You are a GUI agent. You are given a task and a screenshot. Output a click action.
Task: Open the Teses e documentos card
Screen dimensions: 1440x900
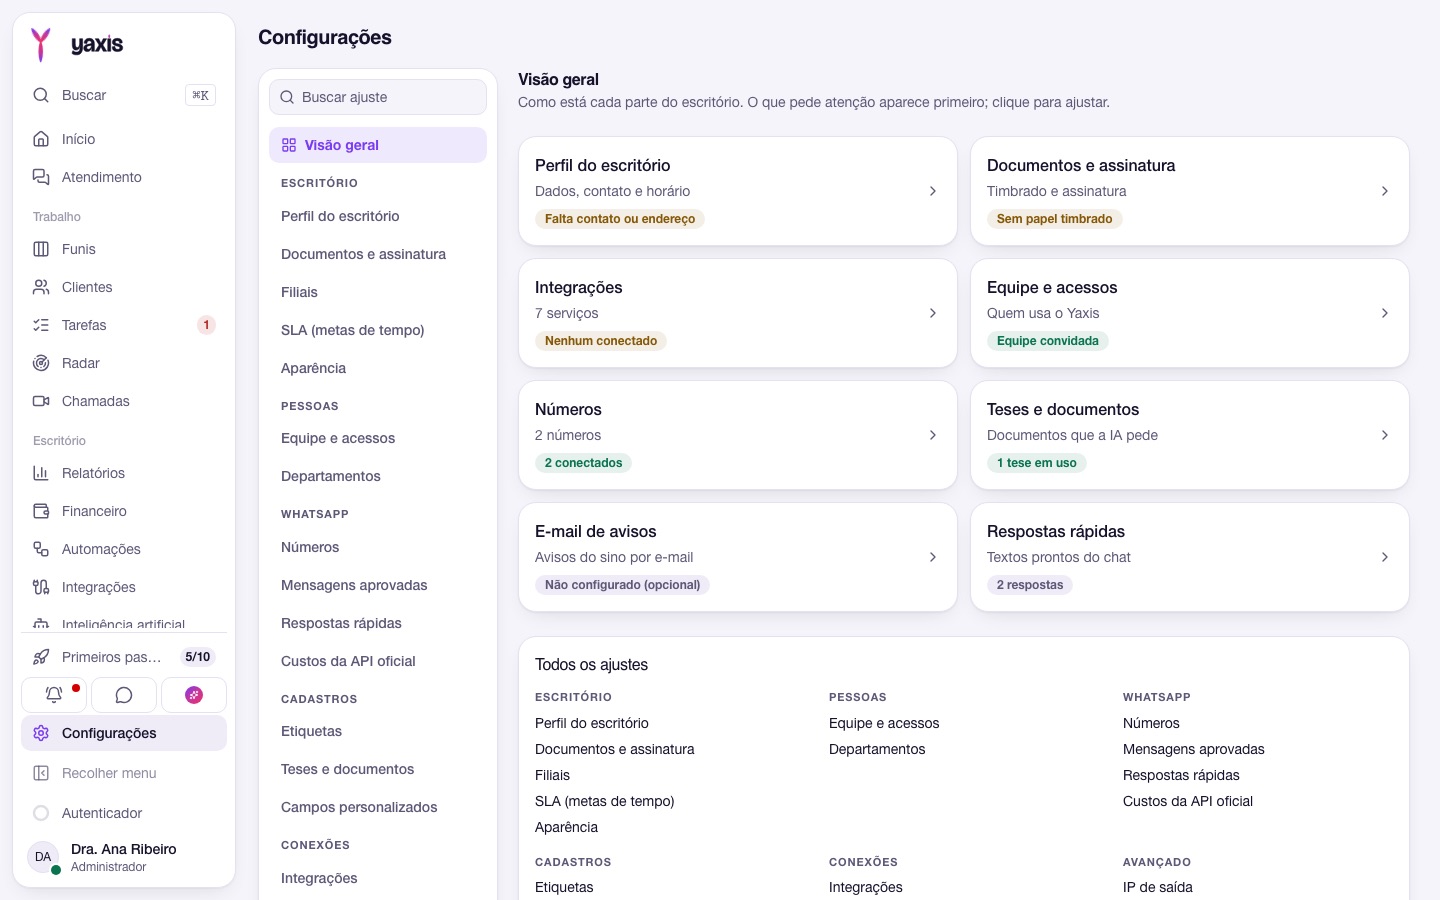pyautogui.click(x=1190, y=435)
